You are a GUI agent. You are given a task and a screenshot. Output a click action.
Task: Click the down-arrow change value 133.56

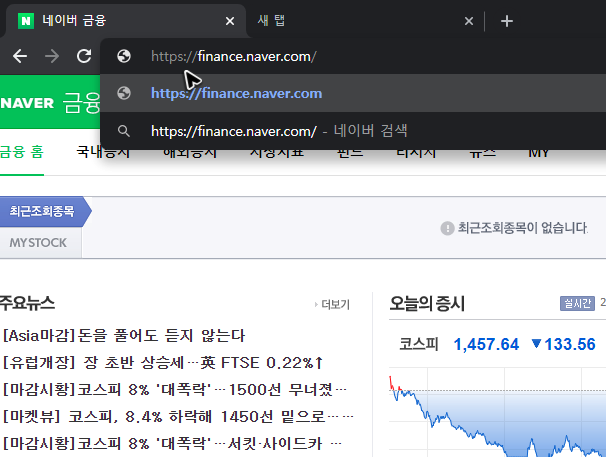point(563,344)
